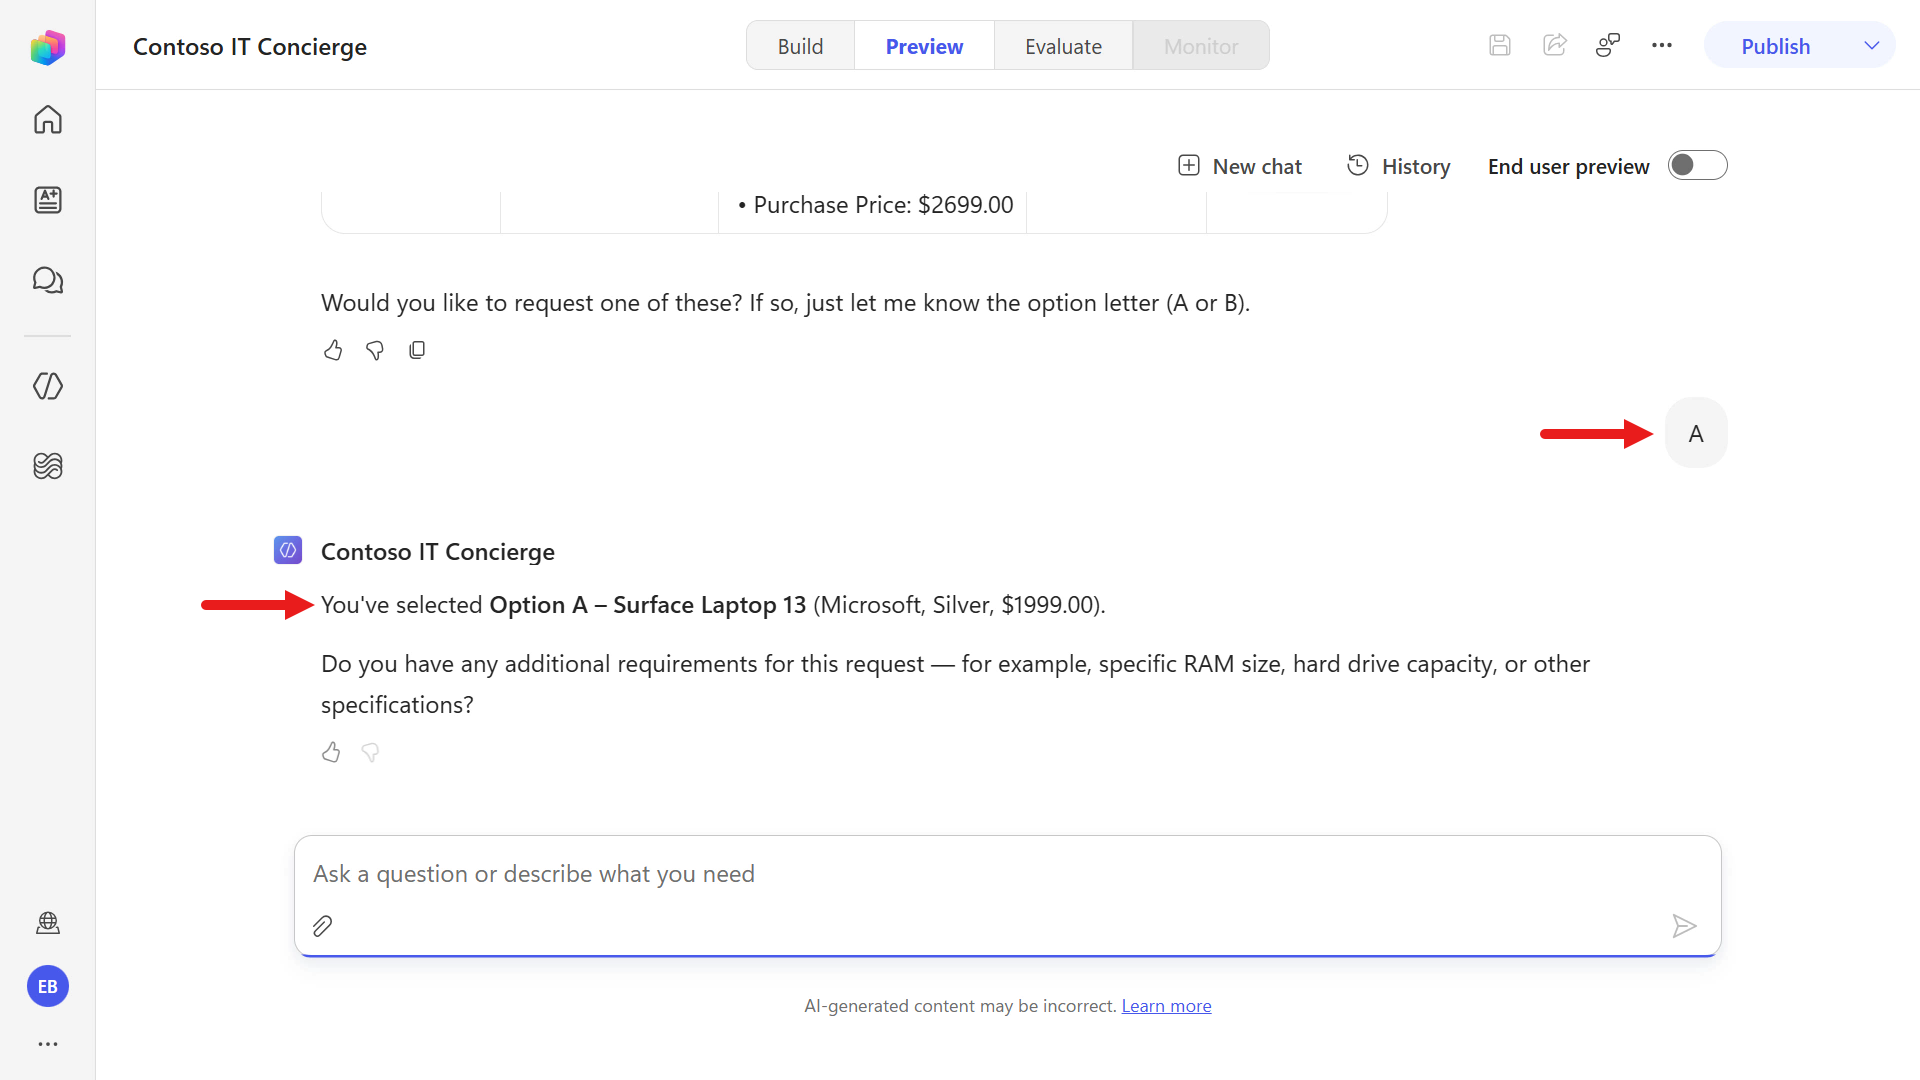Open chat History
1920x1080 pixels.
tap(1398, 166)
